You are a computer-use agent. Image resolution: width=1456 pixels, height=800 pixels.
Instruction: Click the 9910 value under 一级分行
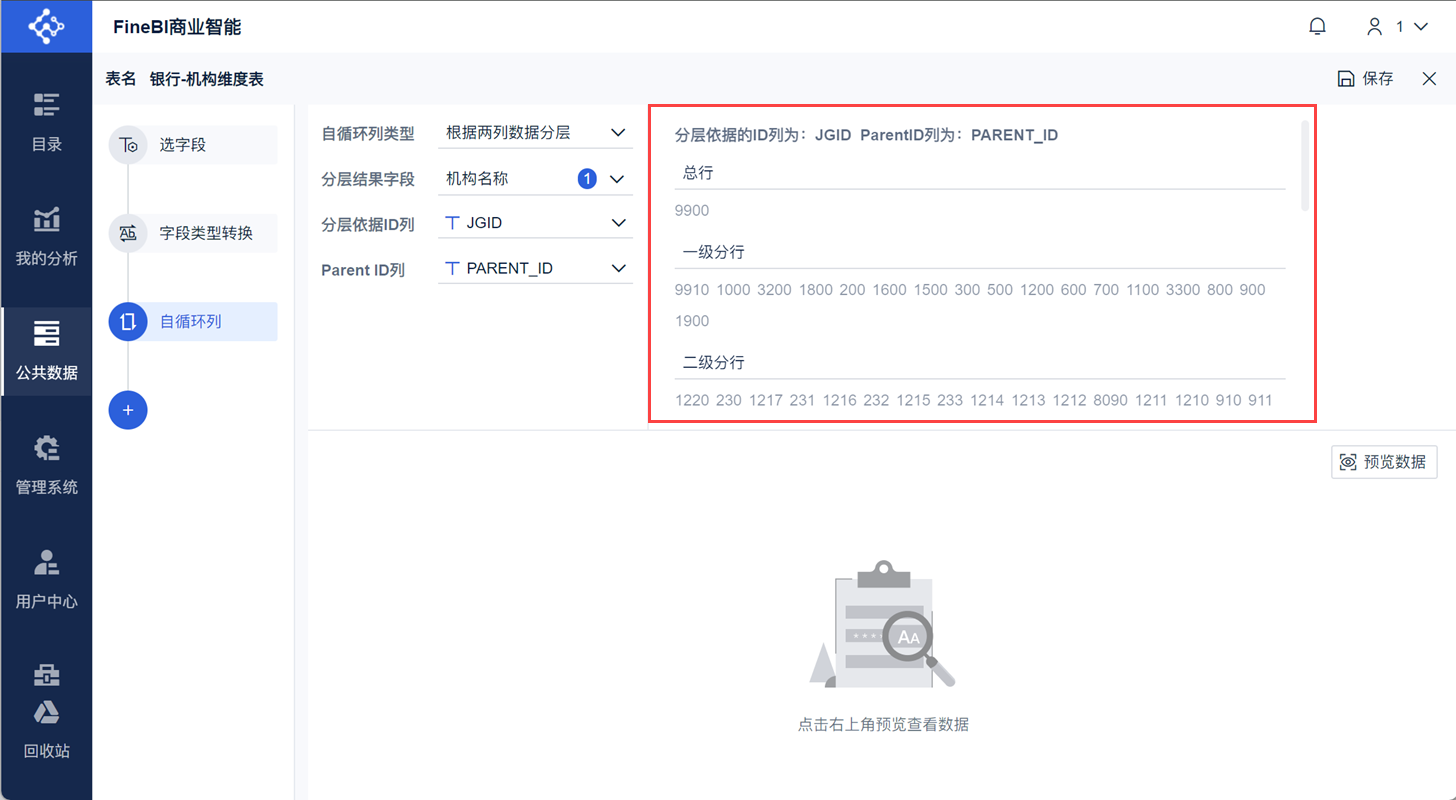(x=692, y=290)
